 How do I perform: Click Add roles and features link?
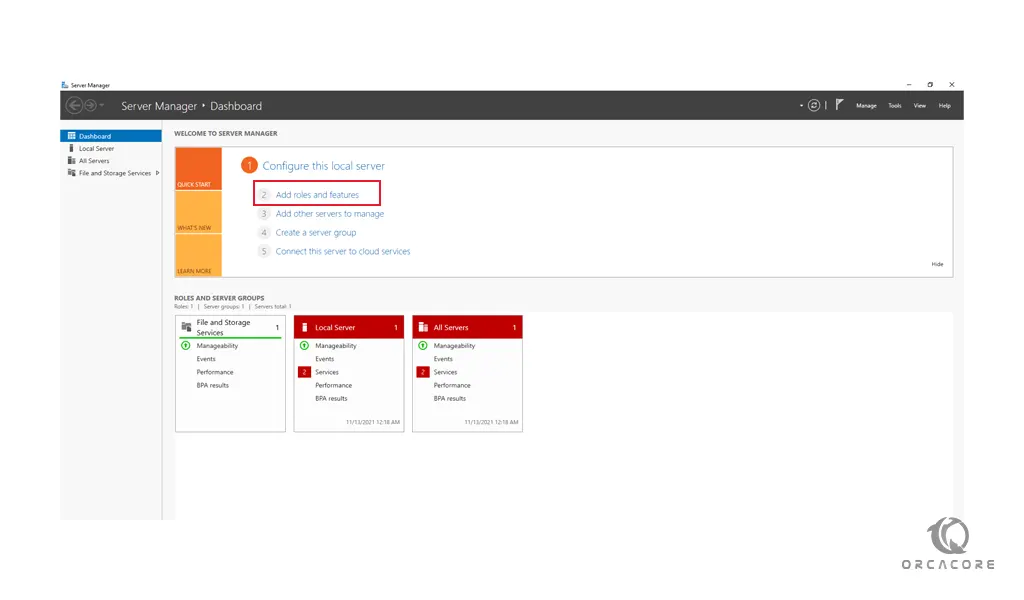click(317, 195)
